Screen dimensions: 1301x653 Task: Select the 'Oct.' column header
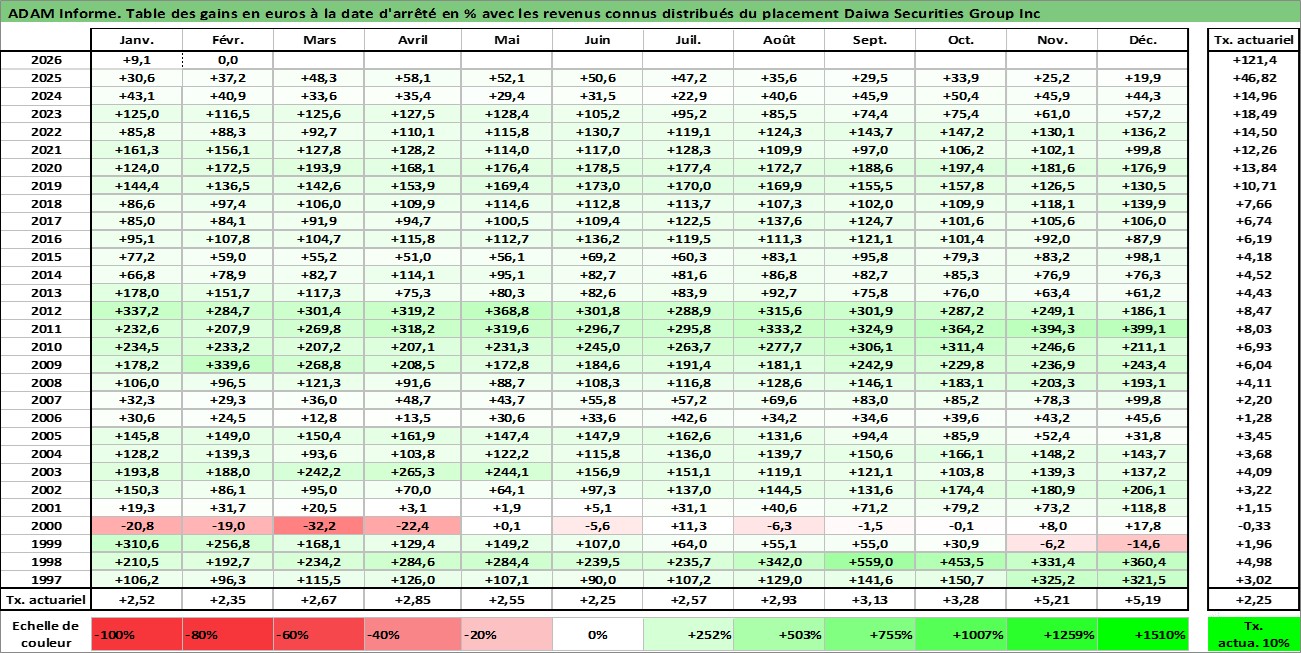961,40
